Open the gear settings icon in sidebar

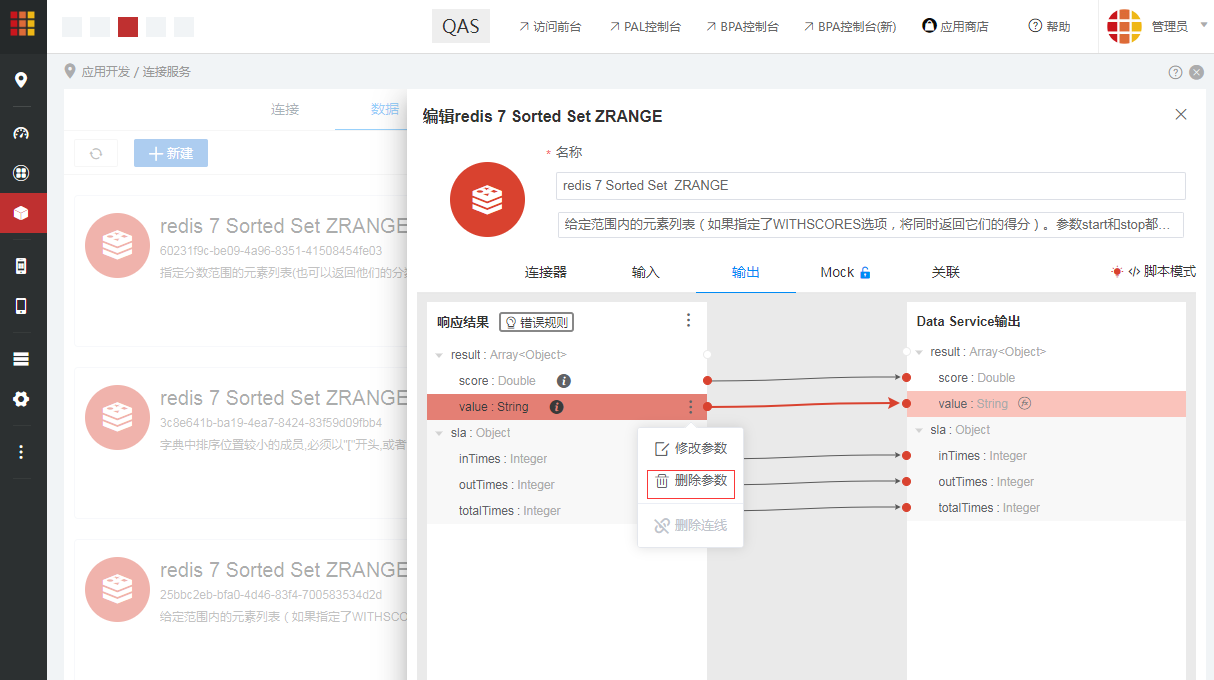[21, 400]
